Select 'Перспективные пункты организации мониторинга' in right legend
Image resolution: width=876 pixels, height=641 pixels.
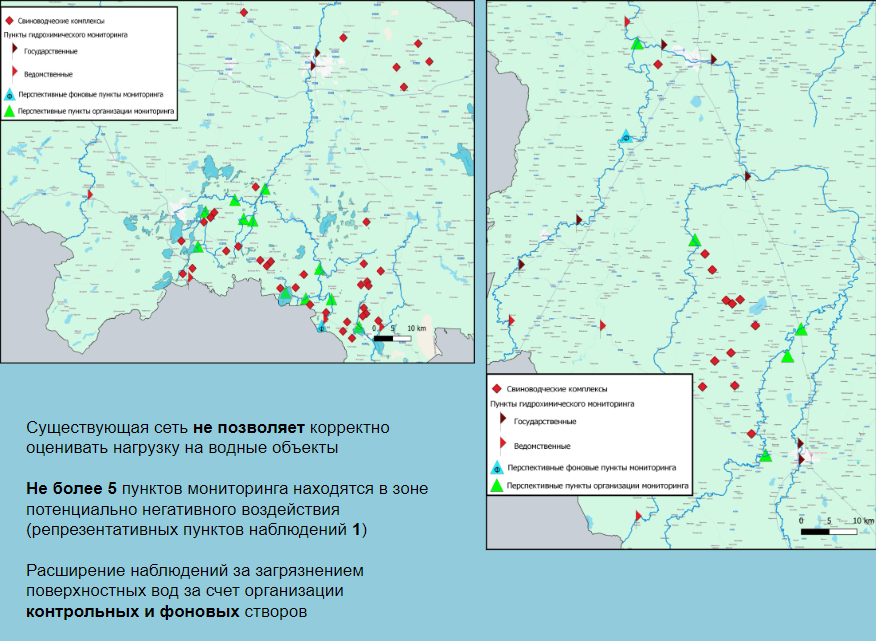click(x=598, y=486)
